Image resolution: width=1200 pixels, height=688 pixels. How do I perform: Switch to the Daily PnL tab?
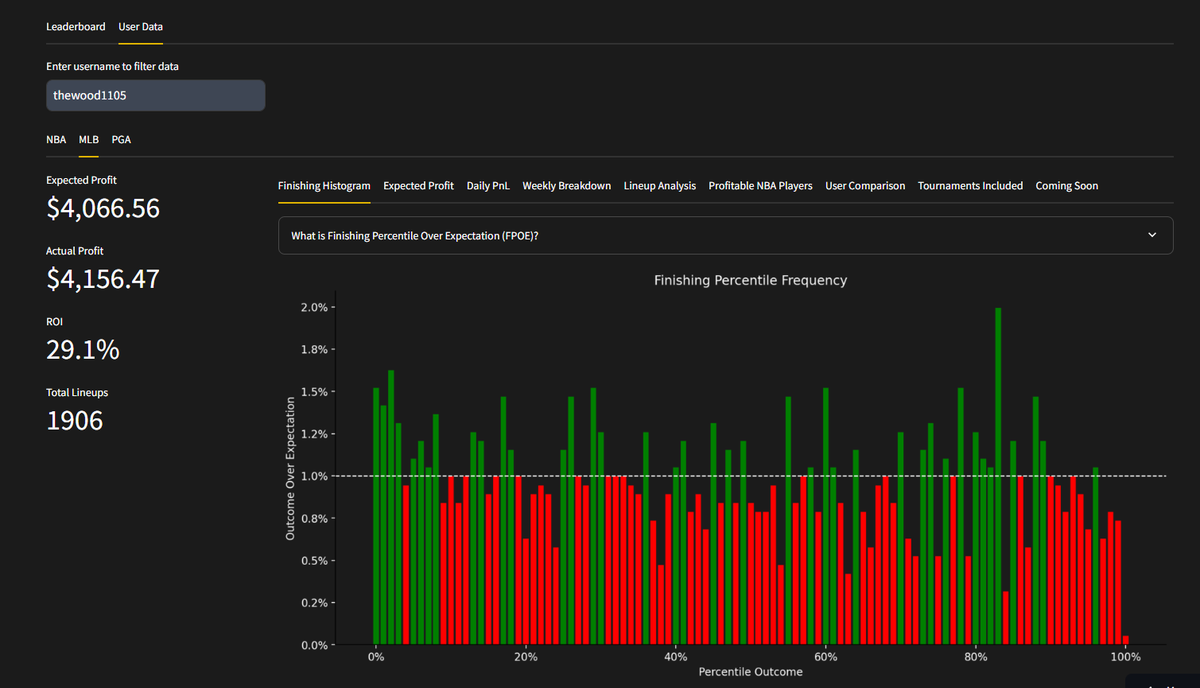(x=488, y=186)
